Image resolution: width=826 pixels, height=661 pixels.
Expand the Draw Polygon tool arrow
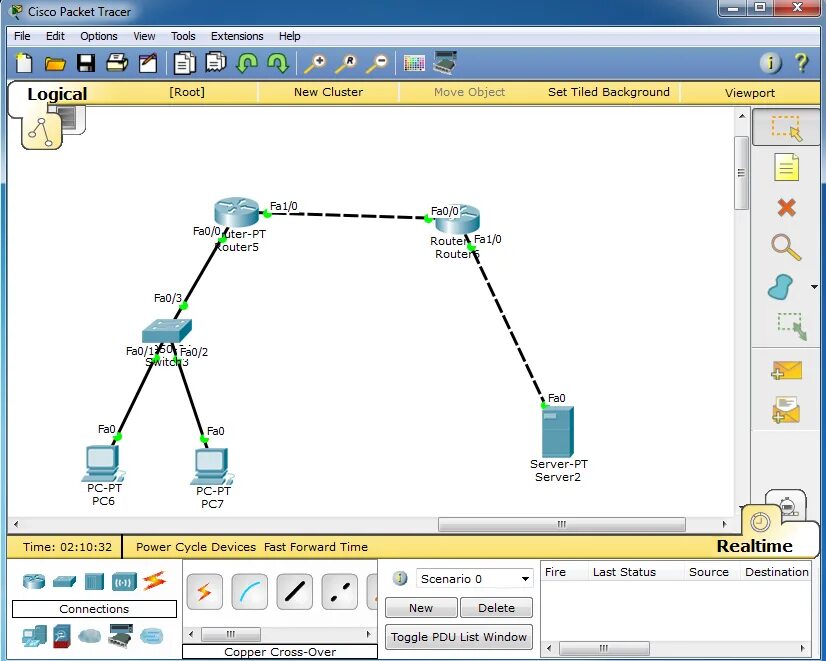814,287
